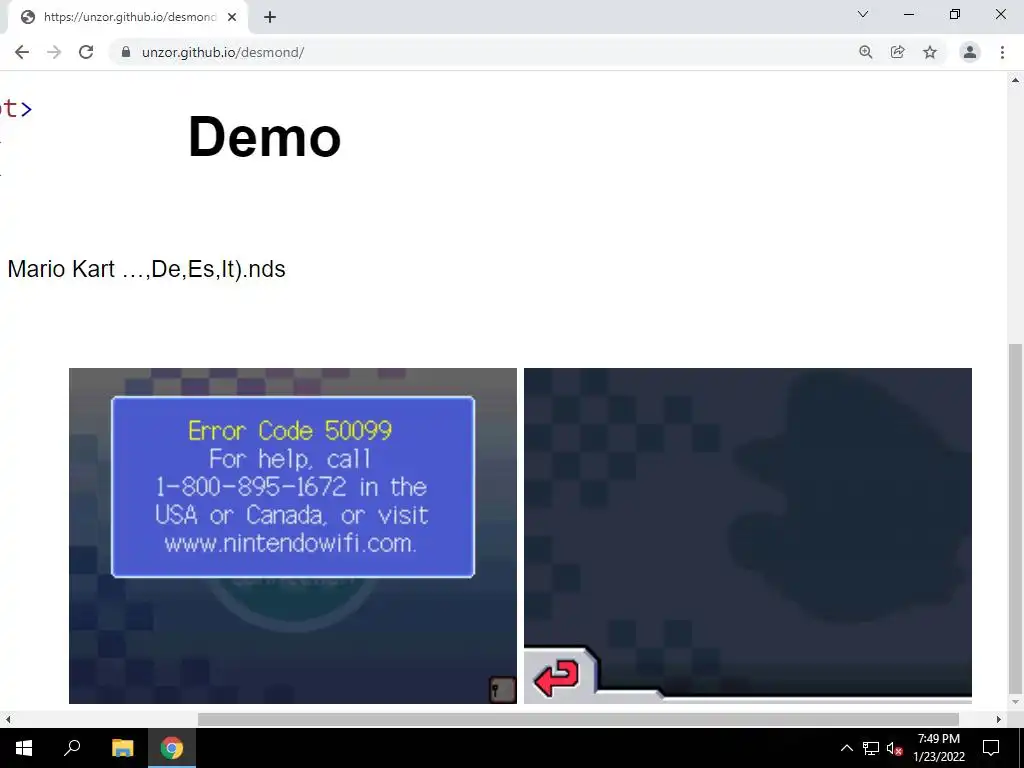
Task: Show hidden system tray icons
Action: coord(846,748)
